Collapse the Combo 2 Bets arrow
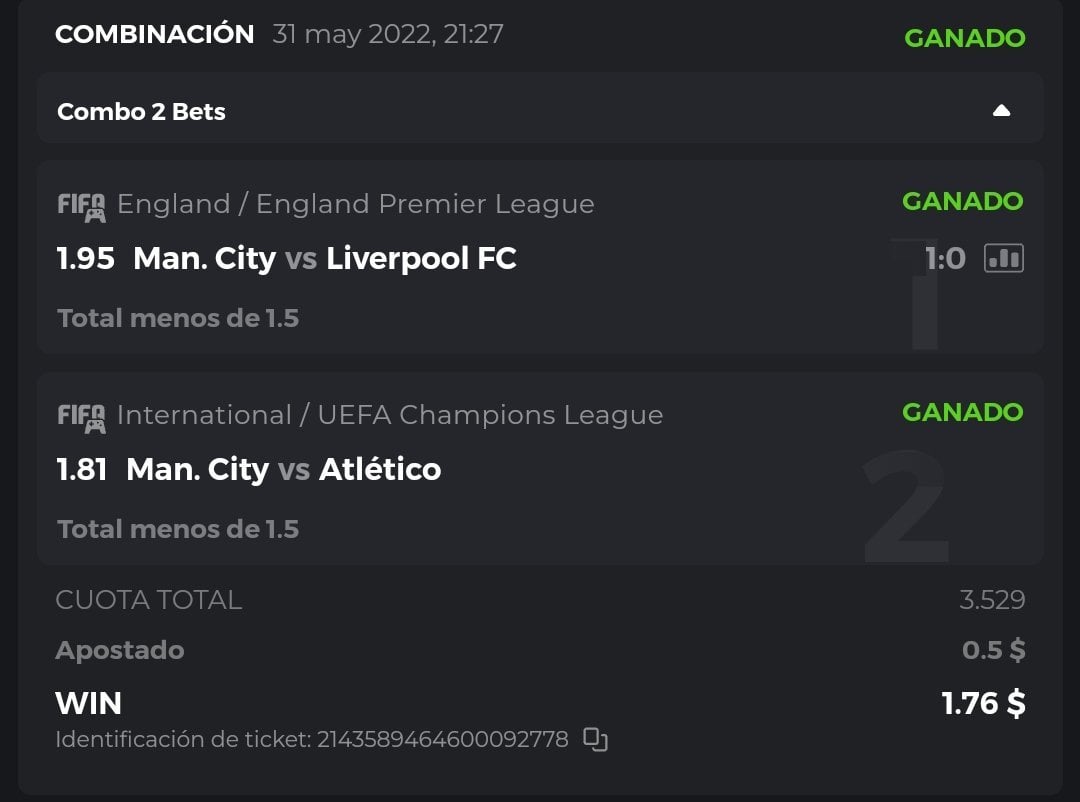 pos(1001,111)
